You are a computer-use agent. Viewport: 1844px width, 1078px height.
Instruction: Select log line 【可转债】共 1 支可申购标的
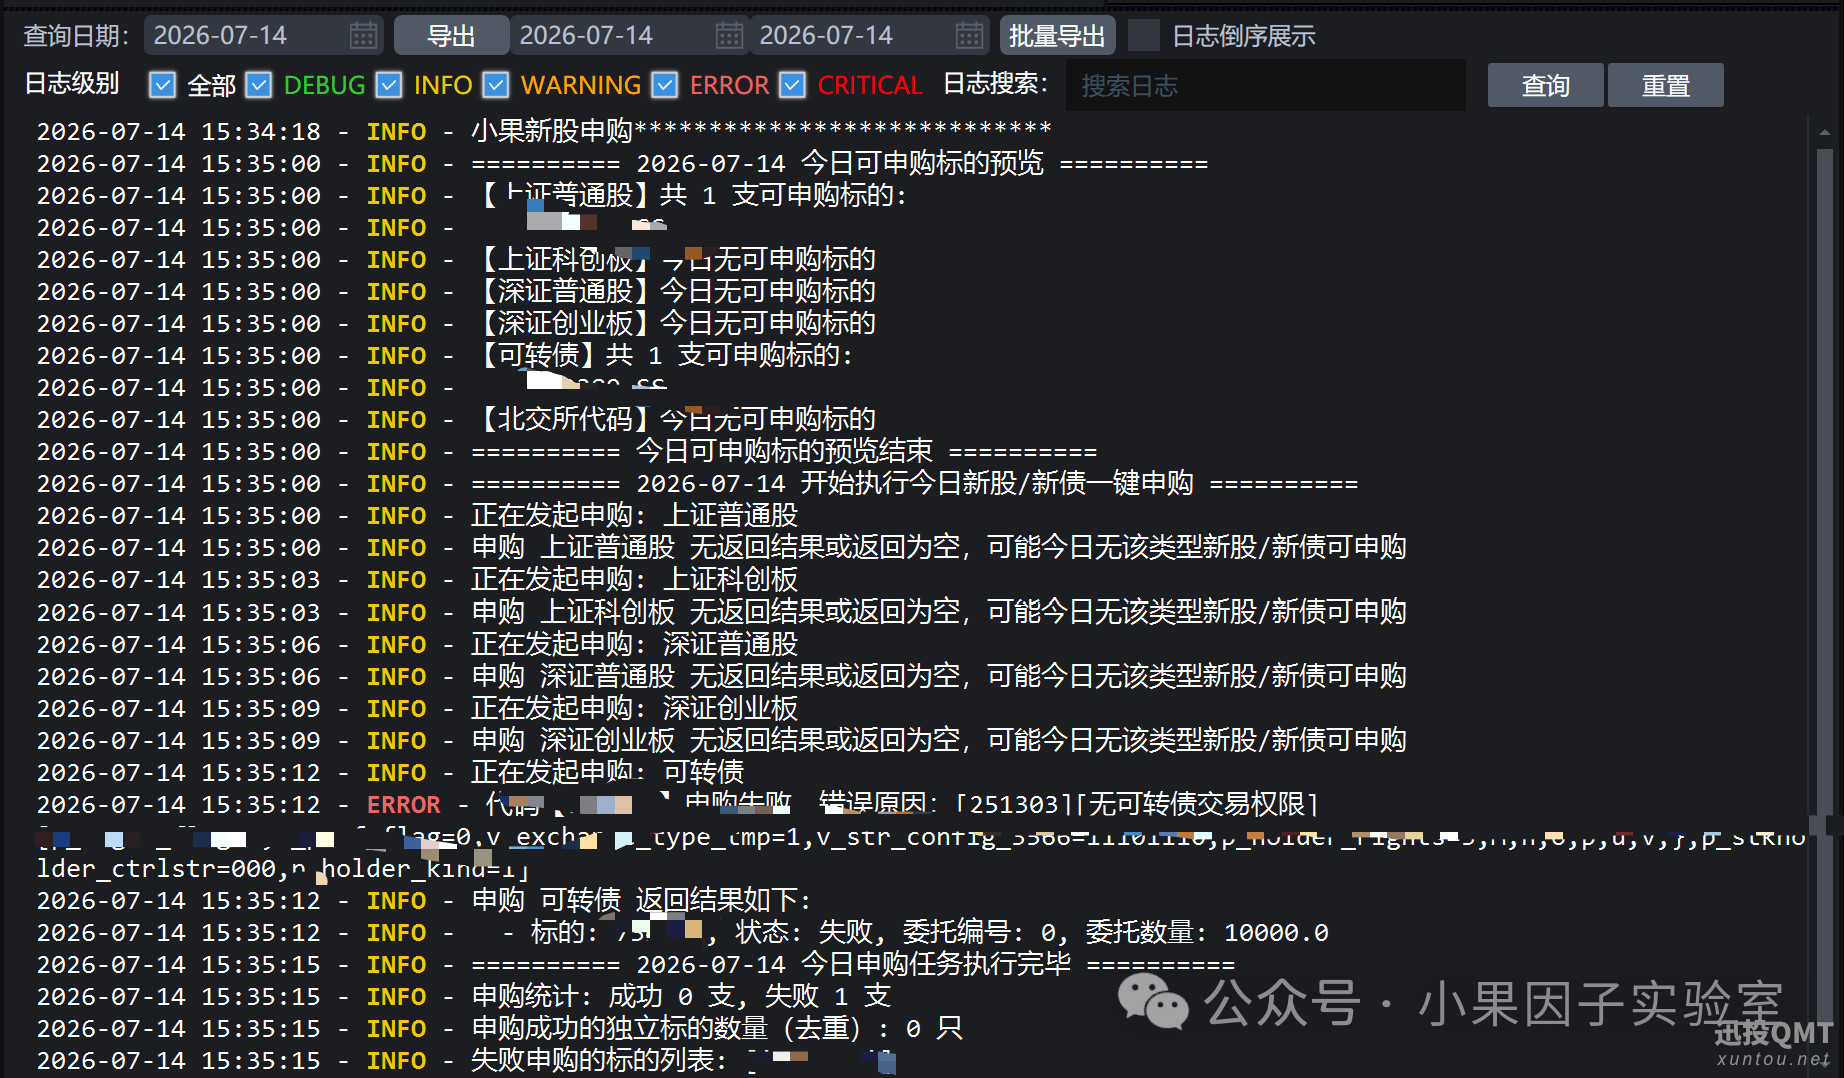(444, 355)
